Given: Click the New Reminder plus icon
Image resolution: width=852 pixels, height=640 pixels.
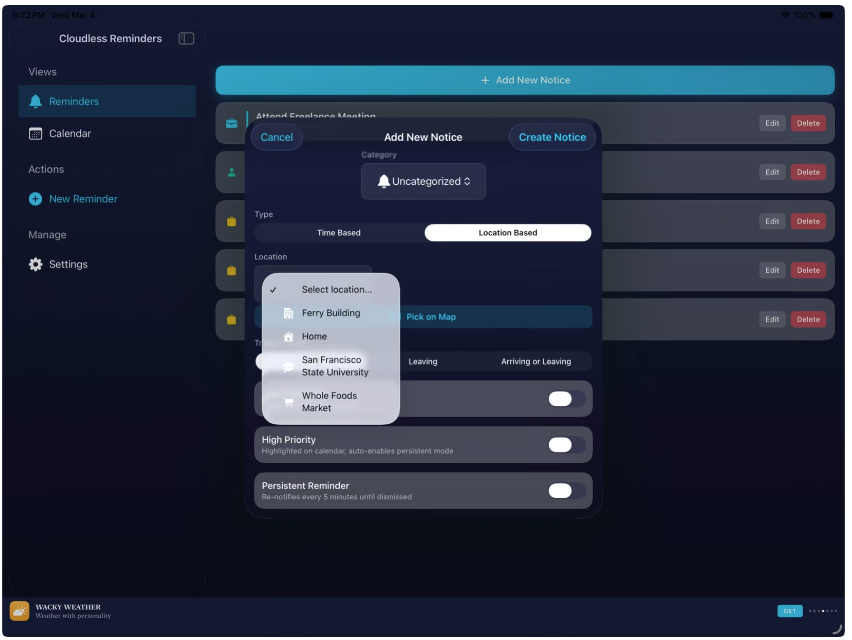Looking at the screenshot, I should pos(37,199).
